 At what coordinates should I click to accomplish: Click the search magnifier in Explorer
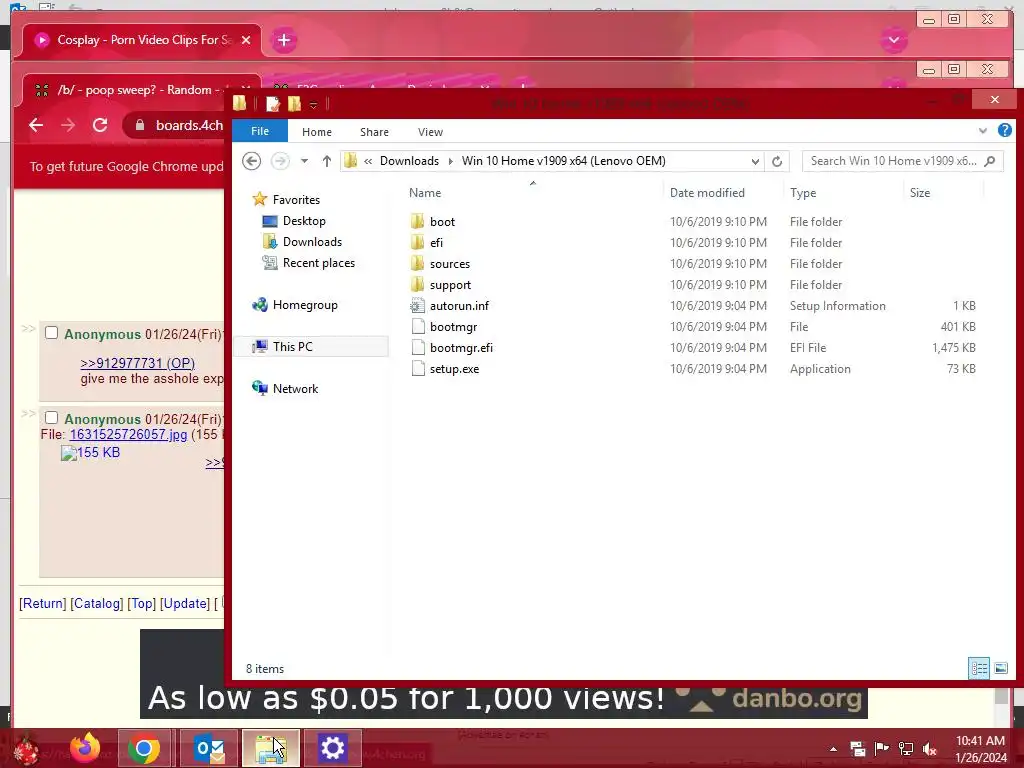click(x=990, y=161)
